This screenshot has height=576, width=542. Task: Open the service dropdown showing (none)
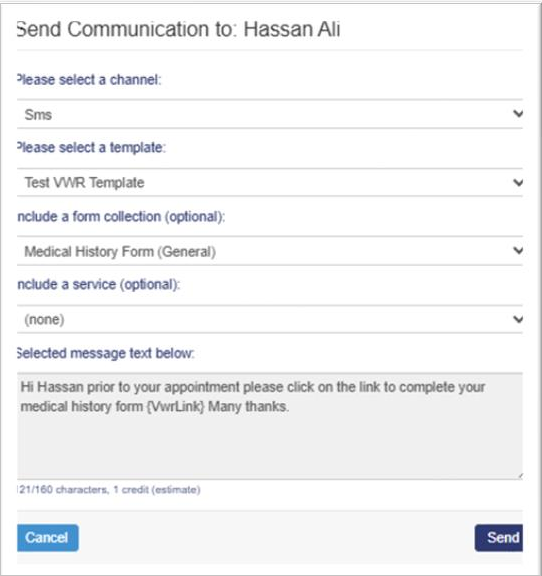(270, 319)
